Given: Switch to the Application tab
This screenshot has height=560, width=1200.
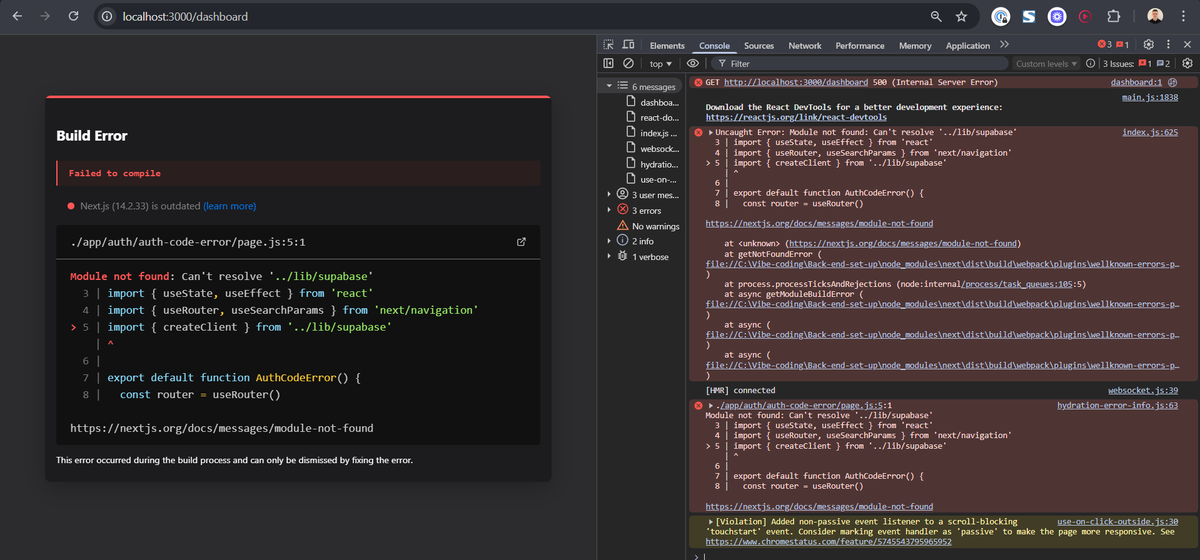Looking at the screenshot, I should (968, 45).
